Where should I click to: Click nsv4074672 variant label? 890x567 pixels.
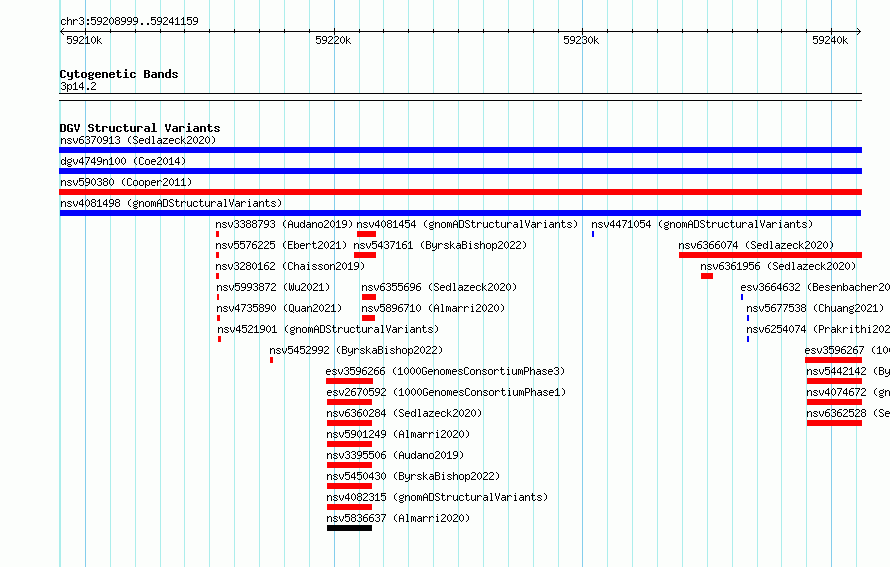[x=848, y=392]
